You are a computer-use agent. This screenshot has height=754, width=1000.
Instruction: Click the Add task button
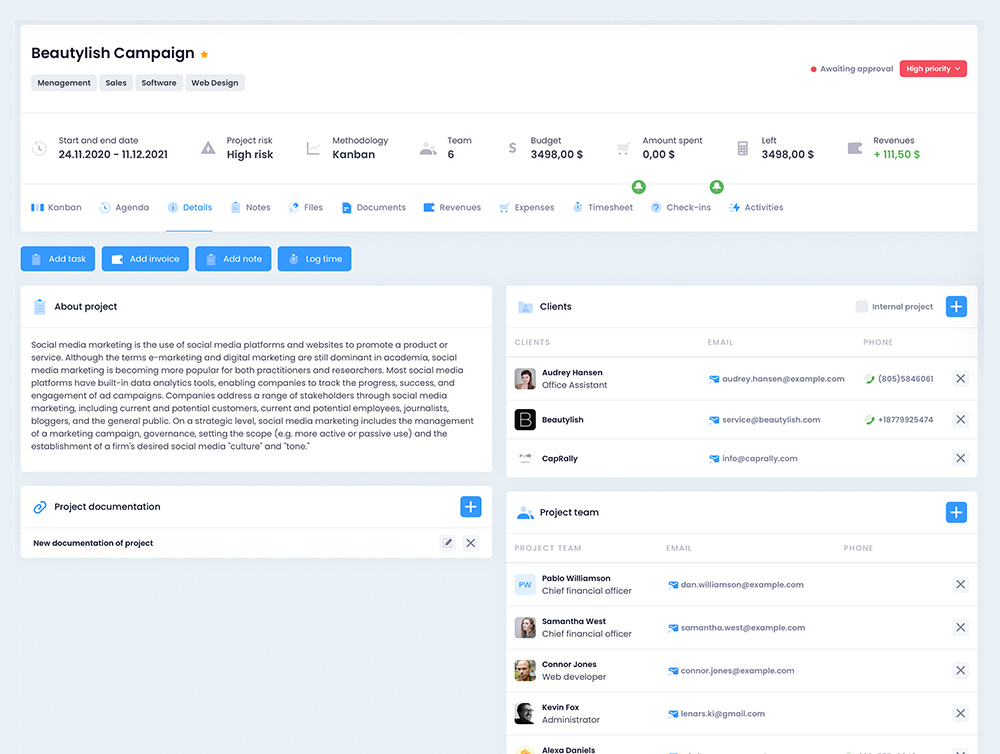tap(57, 258)
